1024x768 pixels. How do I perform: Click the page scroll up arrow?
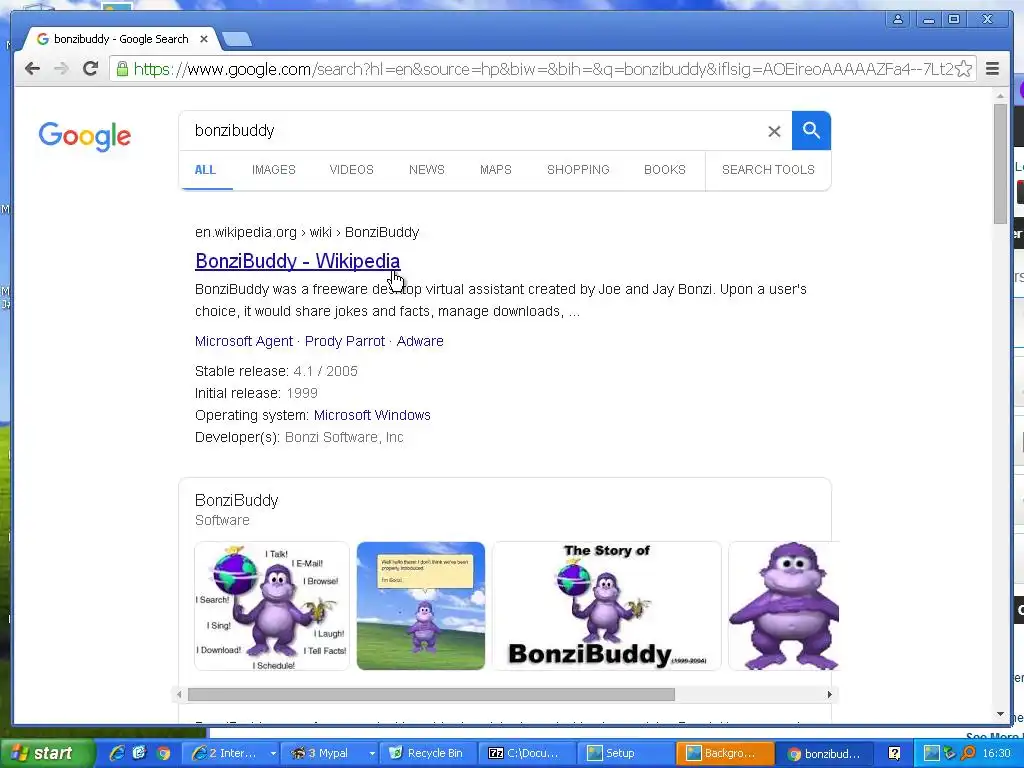pos(1000,96)
